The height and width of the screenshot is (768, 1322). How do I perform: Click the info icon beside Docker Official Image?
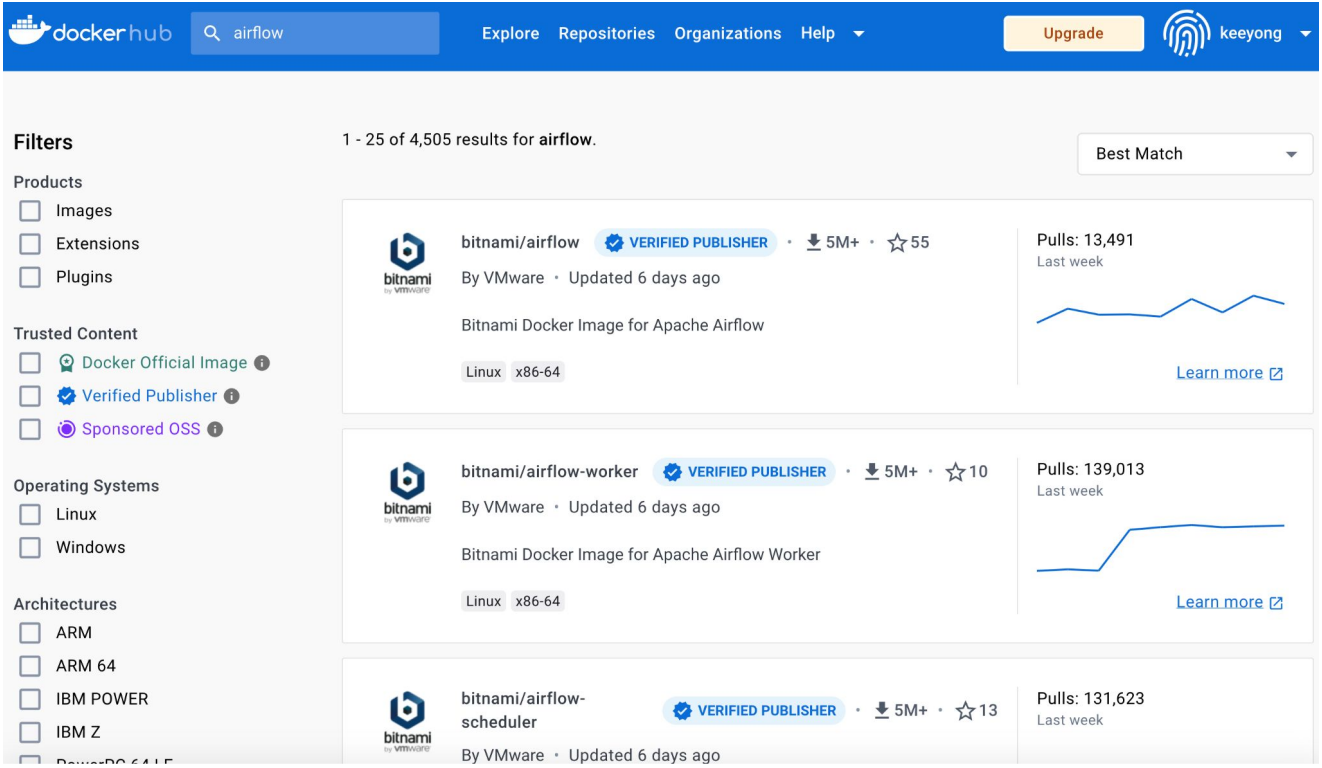(x=262, y=363)
